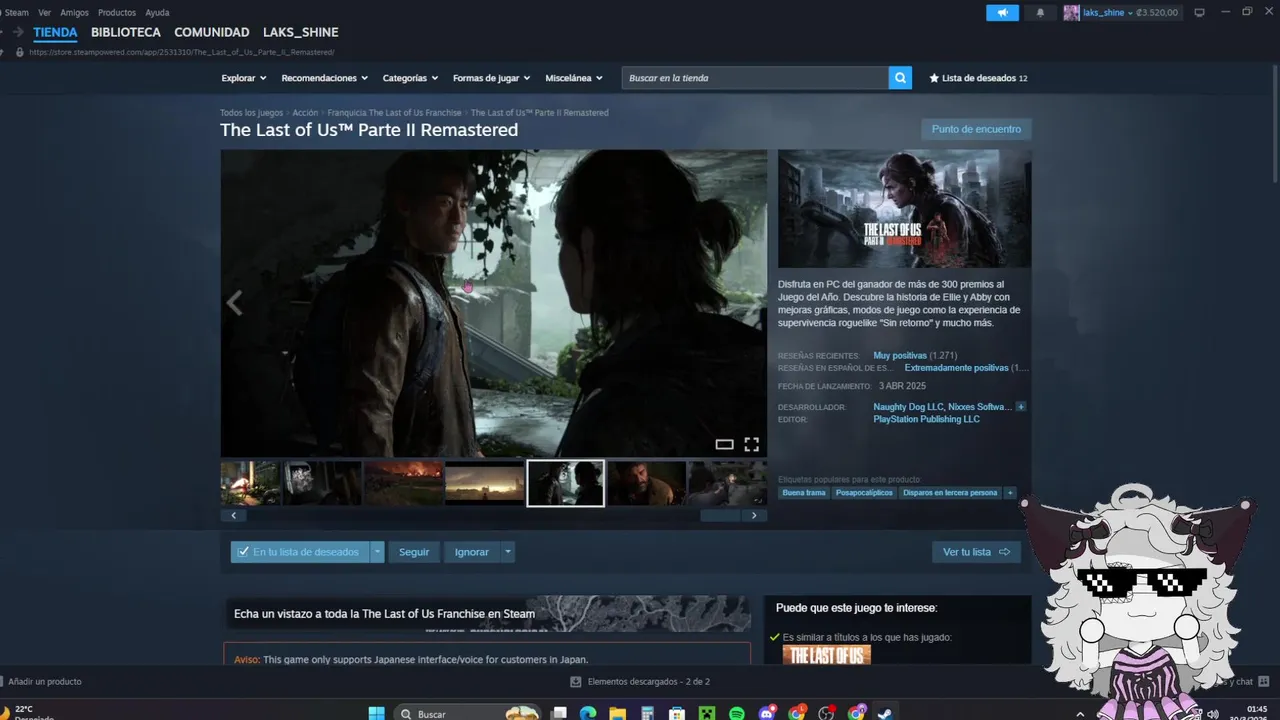Click PlayStation Publishing LLC publisher link

click(926, 419)
